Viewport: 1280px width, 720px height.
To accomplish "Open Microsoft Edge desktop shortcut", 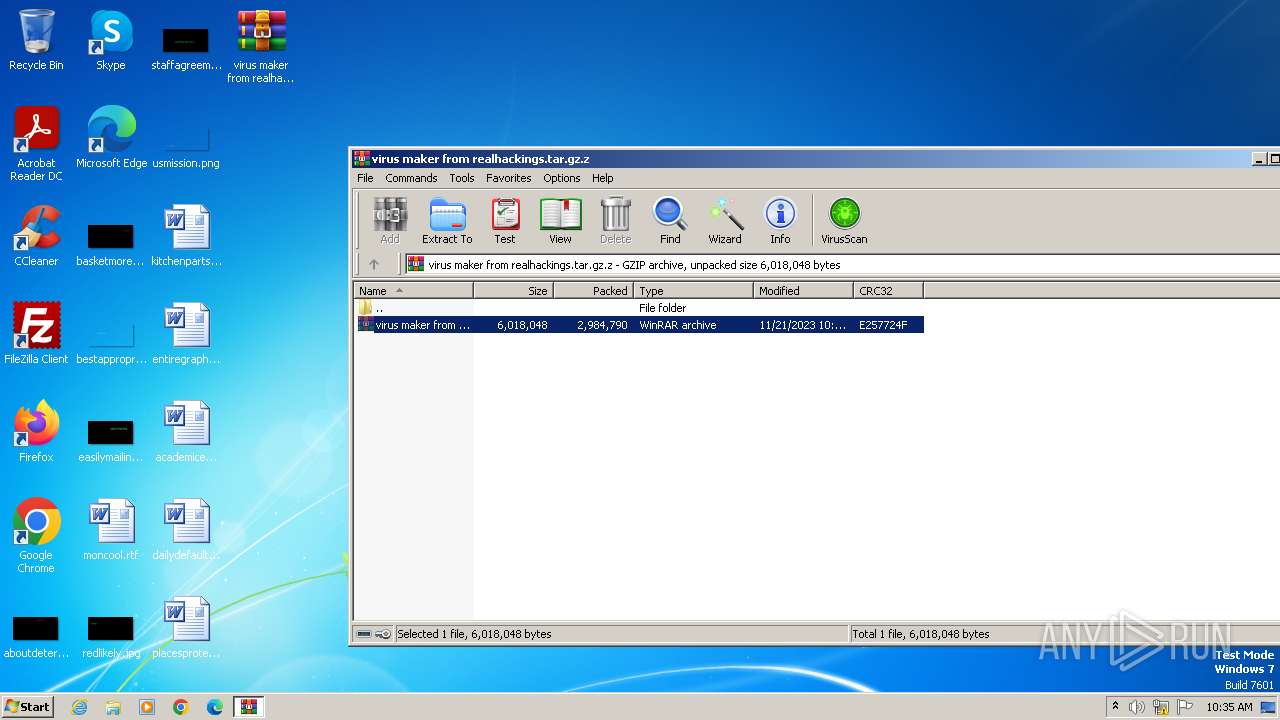I will (111, 138).
